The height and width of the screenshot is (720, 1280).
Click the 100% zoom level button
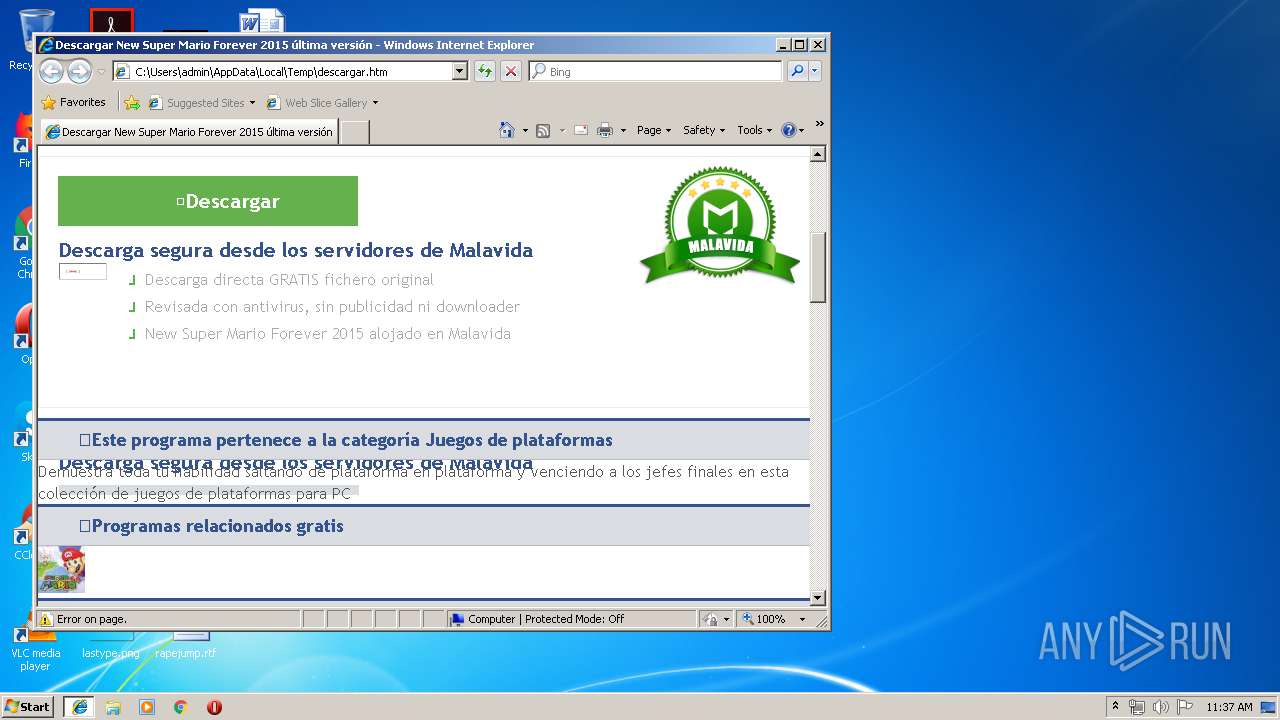pyautogui.click(x=765, y=619)
